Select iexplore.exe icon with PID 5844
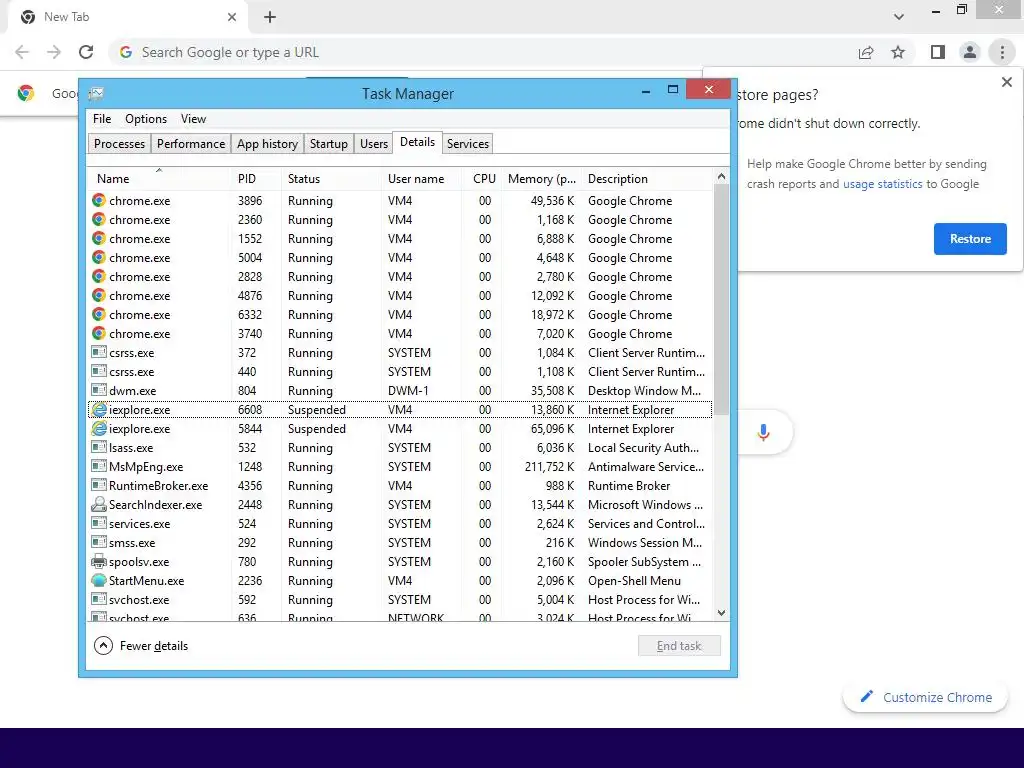 click(99, 428)
